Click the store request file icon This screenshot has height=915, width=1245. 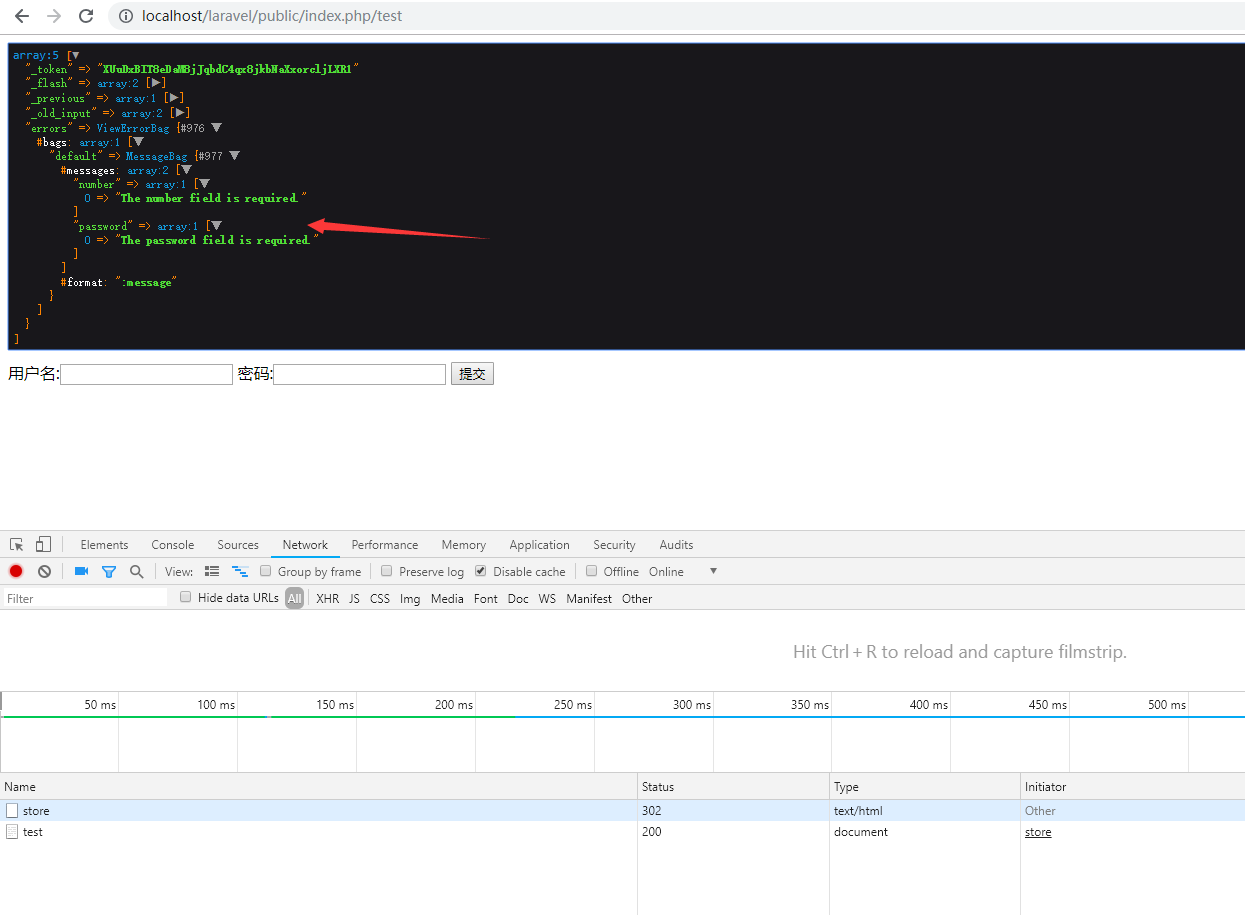click(12, 811)
